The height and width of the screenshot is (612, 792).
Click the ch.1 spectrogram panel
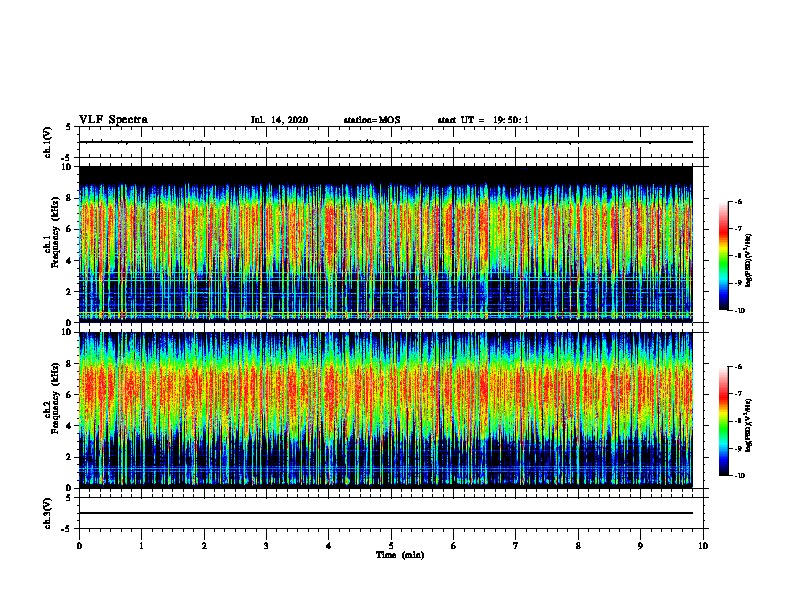tap(386, 244)
